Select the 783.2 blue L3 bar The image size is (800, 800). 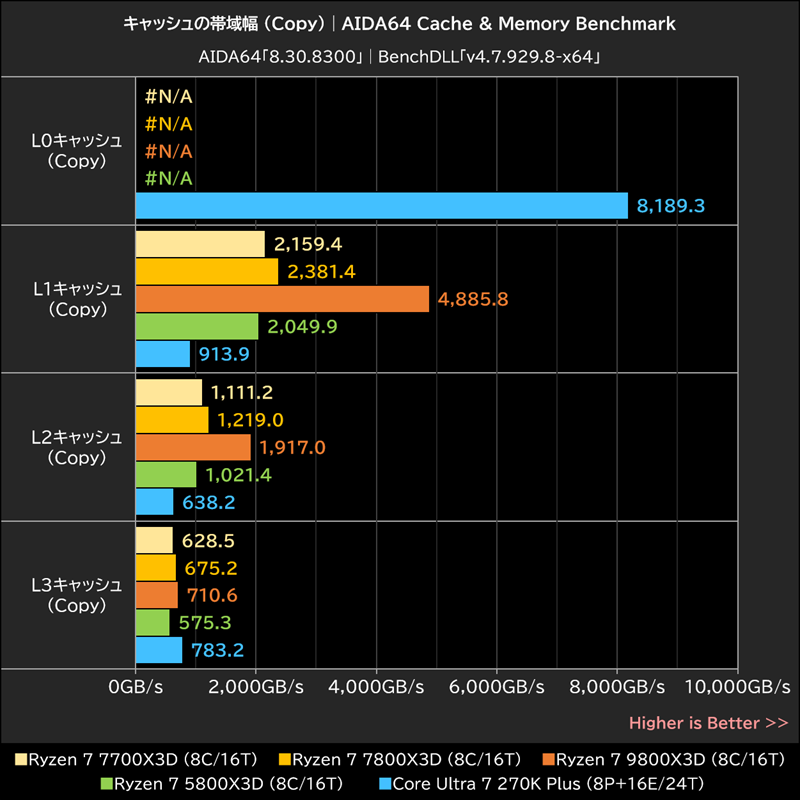(x=159, y=650)
